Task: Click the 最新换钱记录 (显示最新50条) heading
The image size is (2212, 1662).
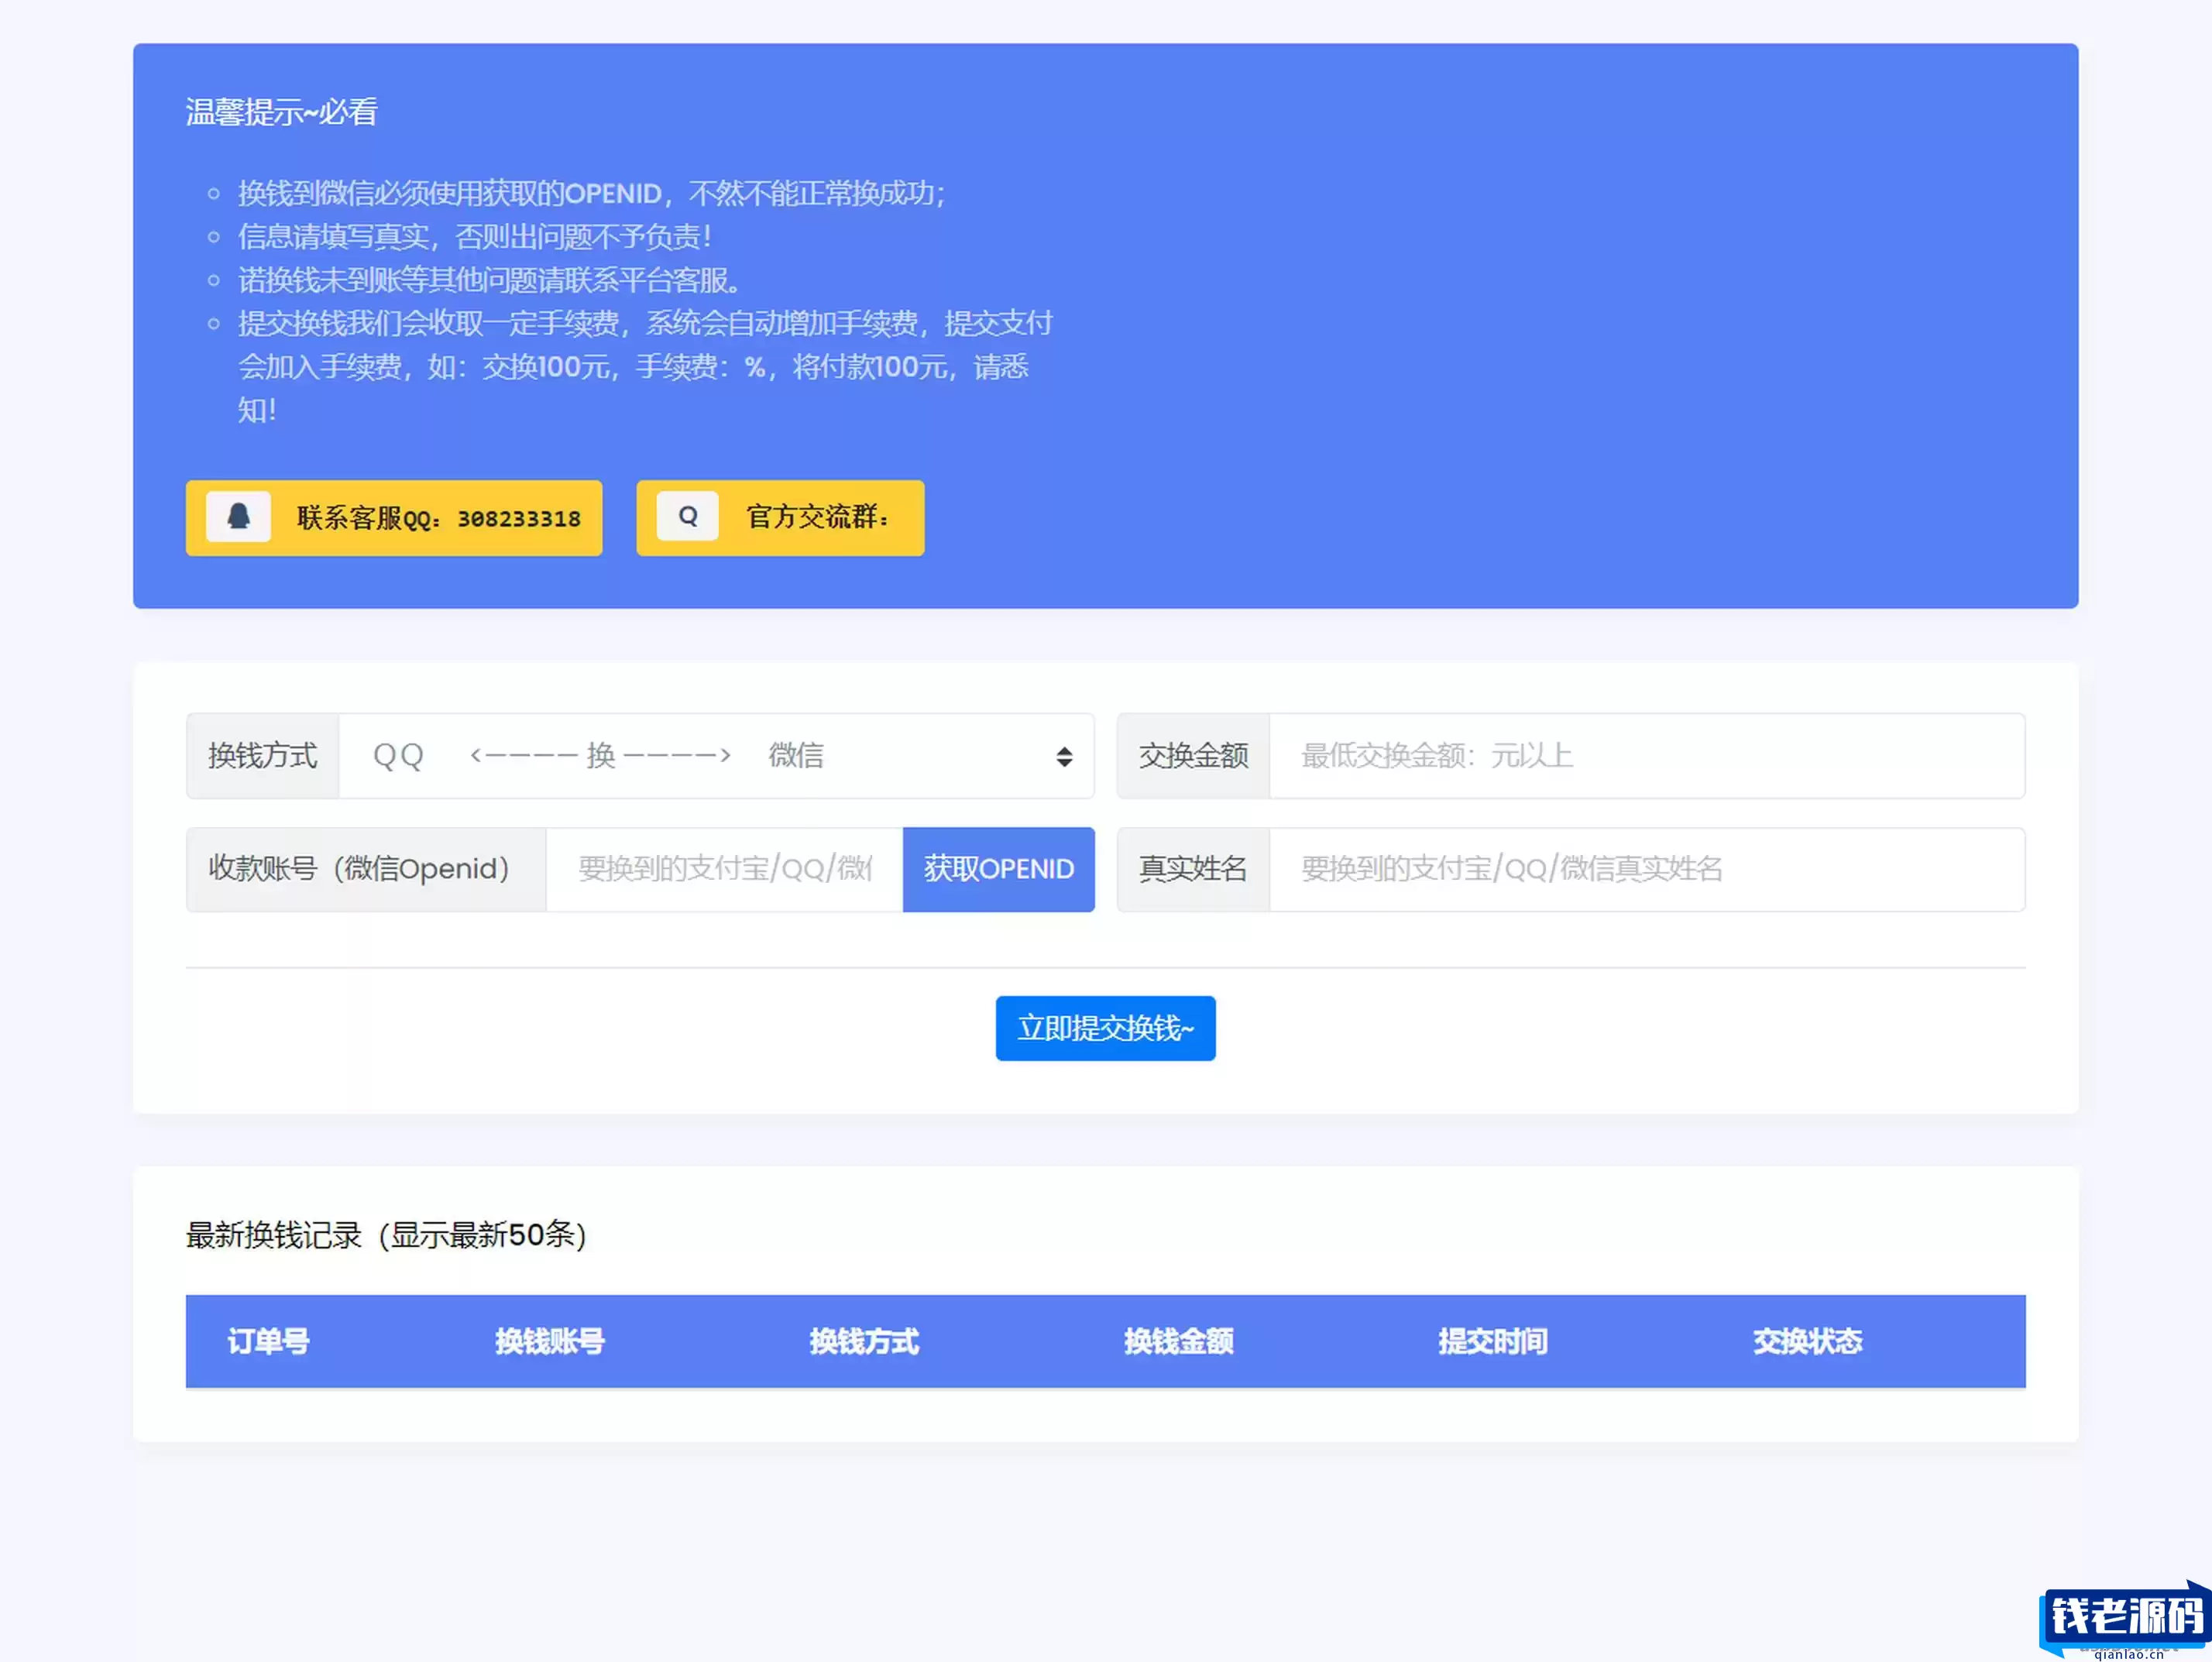Action: point(386,1235)
